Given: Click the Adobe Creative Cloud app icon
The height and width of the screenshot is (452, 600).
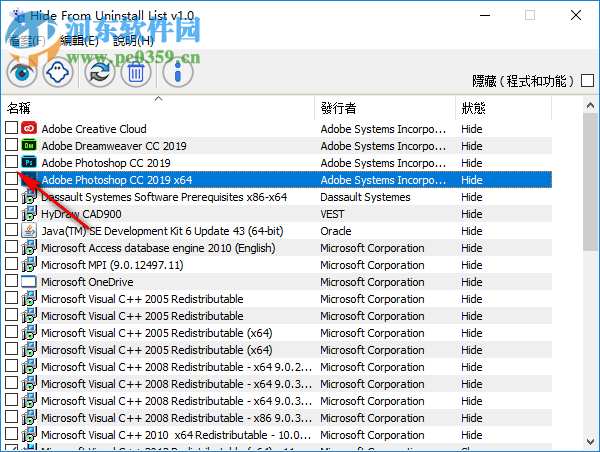Looking at the screenshot, I should coord(29,128).
